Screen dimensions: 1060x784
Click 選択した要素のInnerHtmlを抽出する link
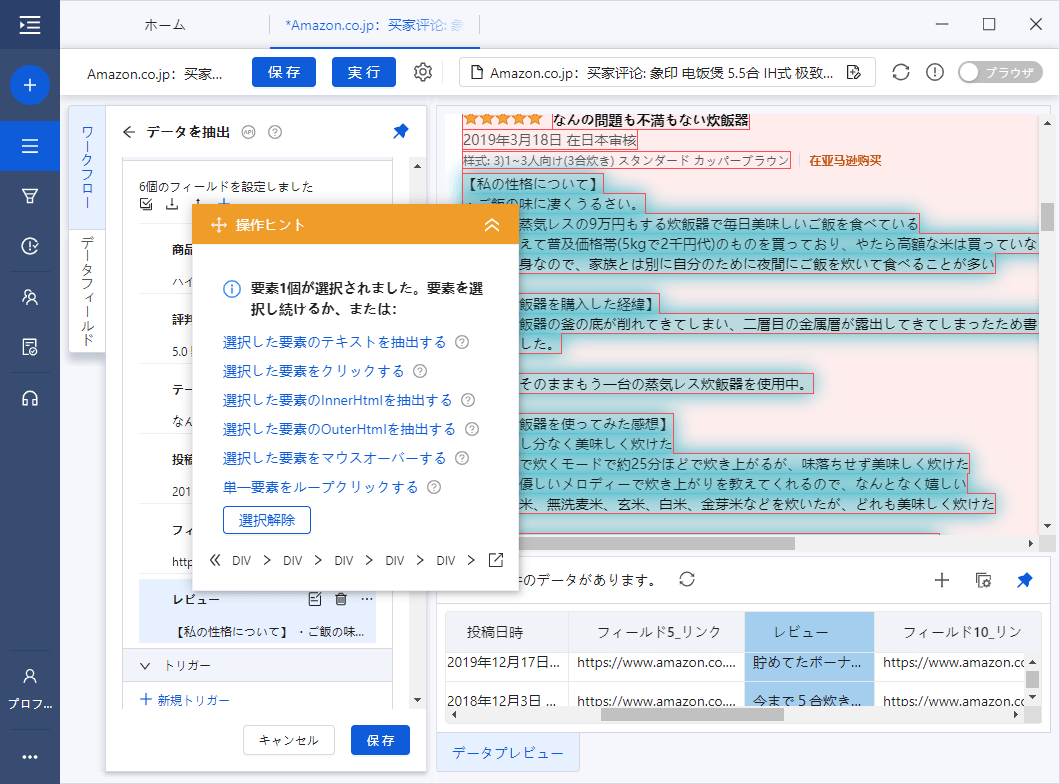(x=337, y=400)
